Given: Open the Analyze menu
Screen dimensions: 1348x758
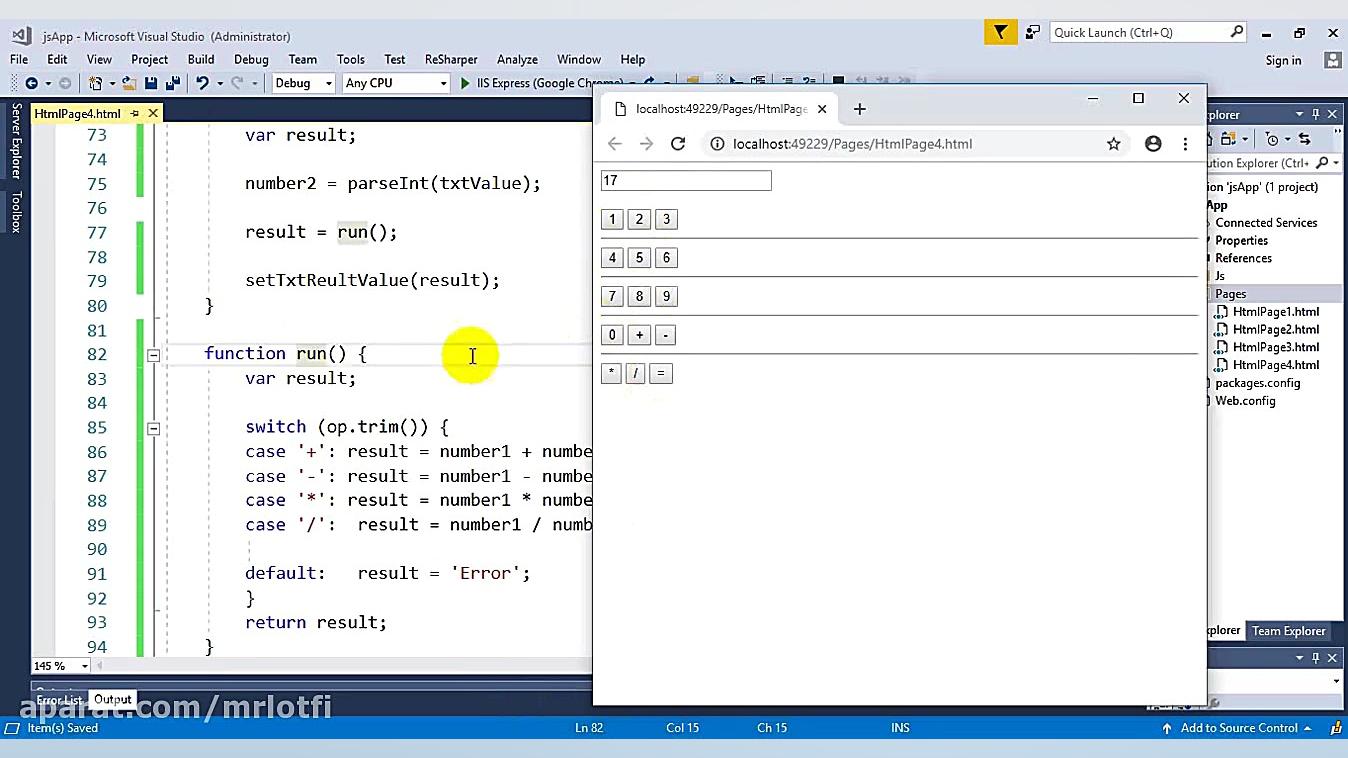Looking at the screenshot, I should tap(517, 59).
